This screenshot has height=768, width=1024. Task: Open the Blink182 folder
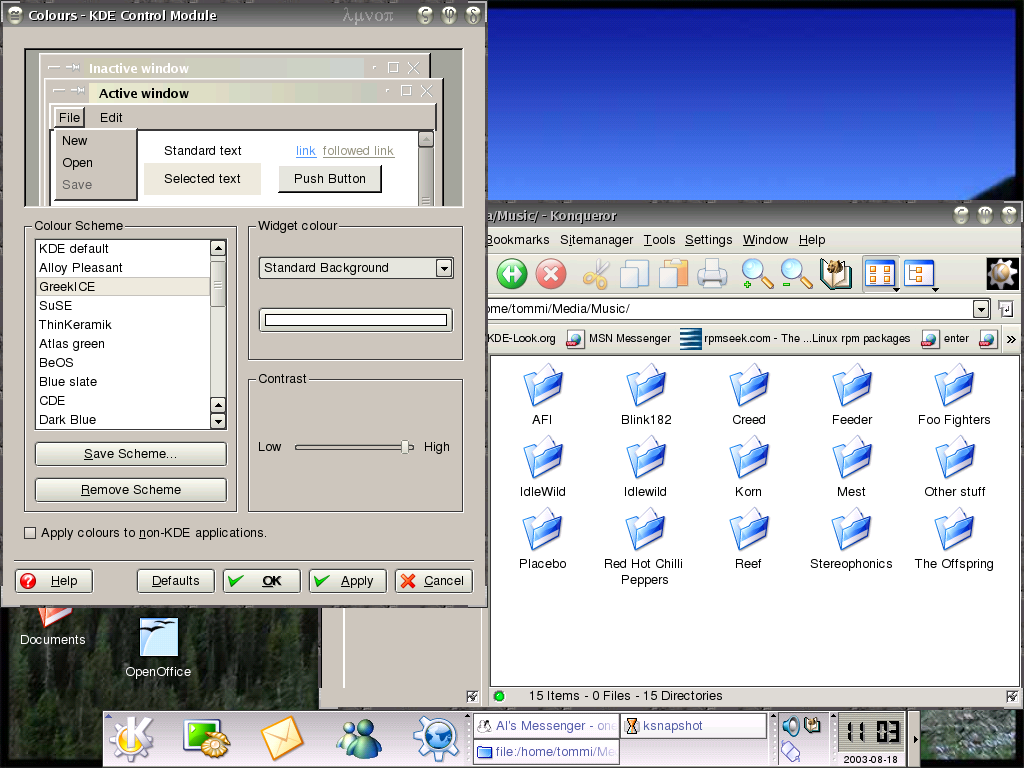pyautogui.click(x=646, y=395)
